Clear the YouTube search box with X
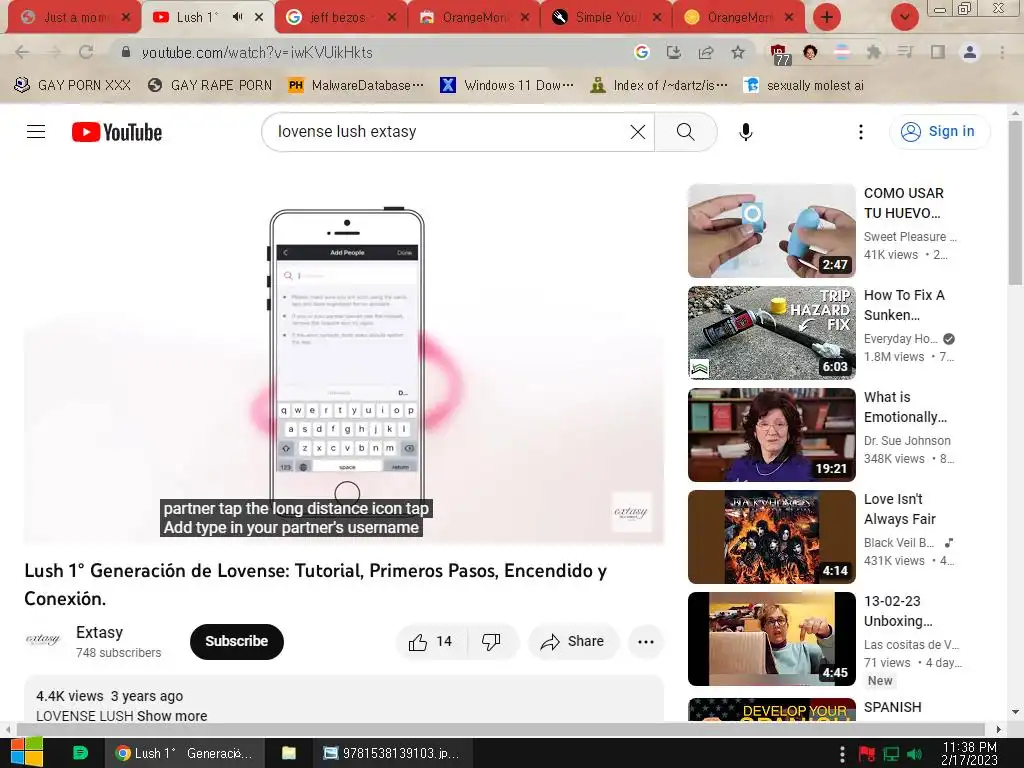The height and width of the screenshot is (768, 1024). click(638, 132)
